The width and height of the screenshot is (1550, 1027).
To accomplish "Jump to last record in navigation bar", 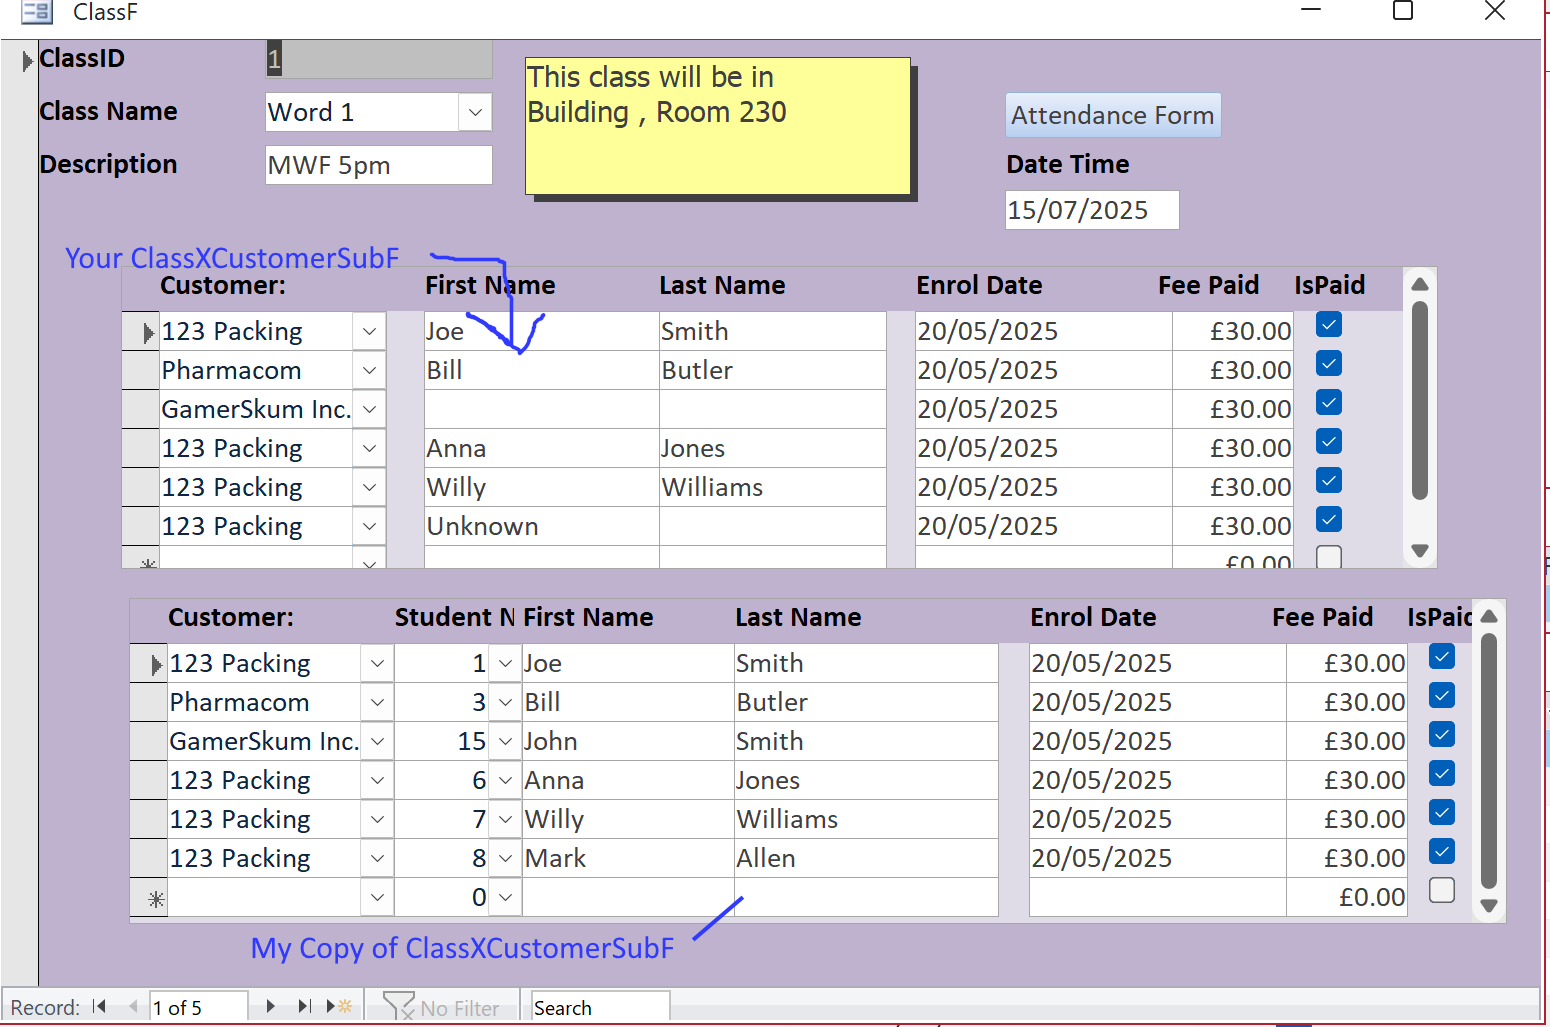I will point(304,1007).
